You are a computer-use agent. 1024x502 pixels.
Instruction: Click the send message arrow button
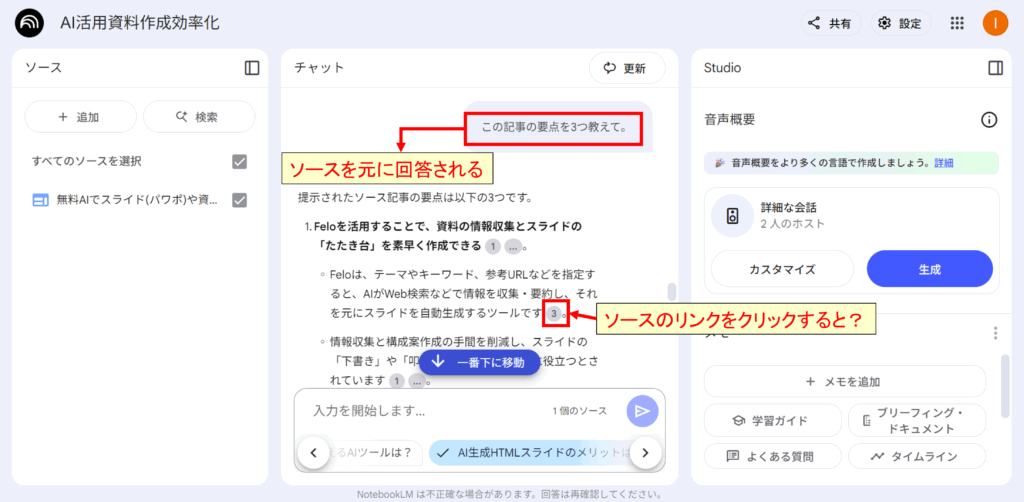pos(643,411)
